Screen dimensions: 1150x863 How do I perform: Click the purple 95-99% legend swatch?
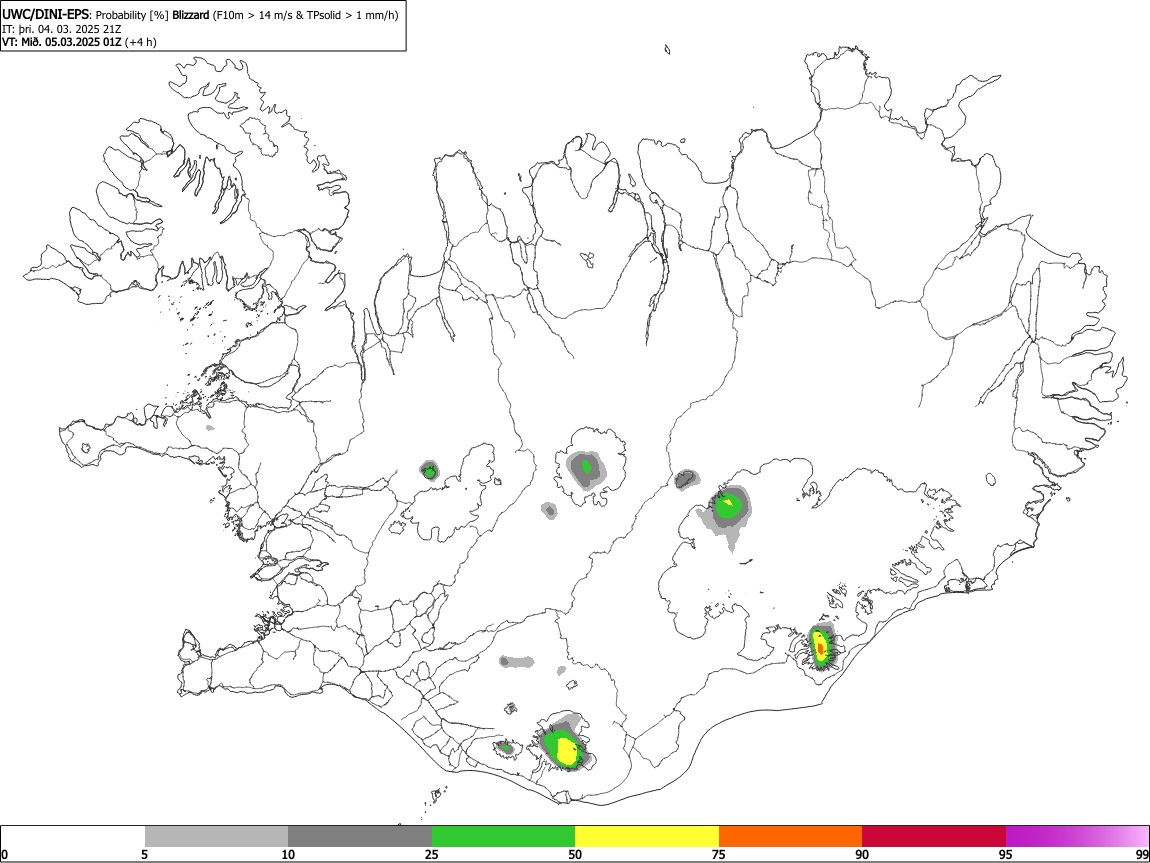click(1077, 836)
